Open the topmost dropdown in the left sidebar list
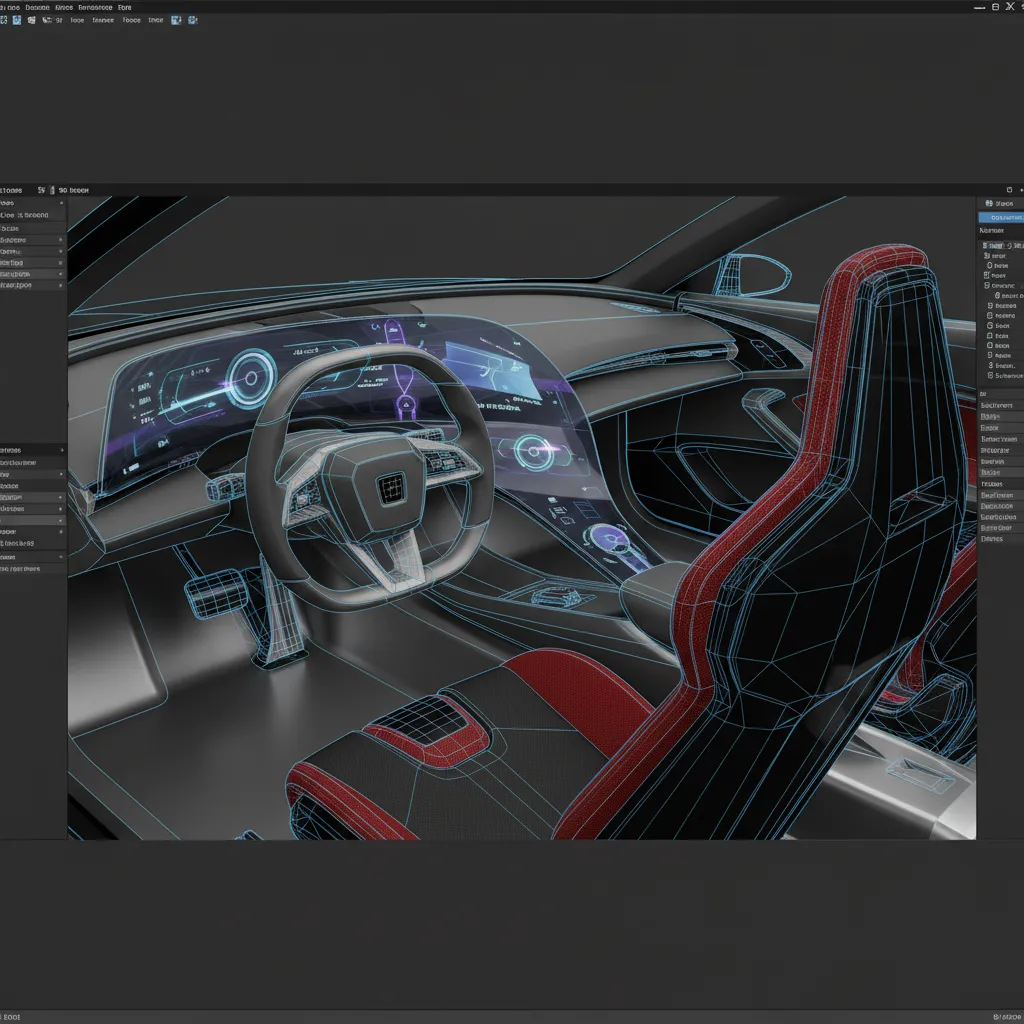The image size is (1024, 1024). 30,202
